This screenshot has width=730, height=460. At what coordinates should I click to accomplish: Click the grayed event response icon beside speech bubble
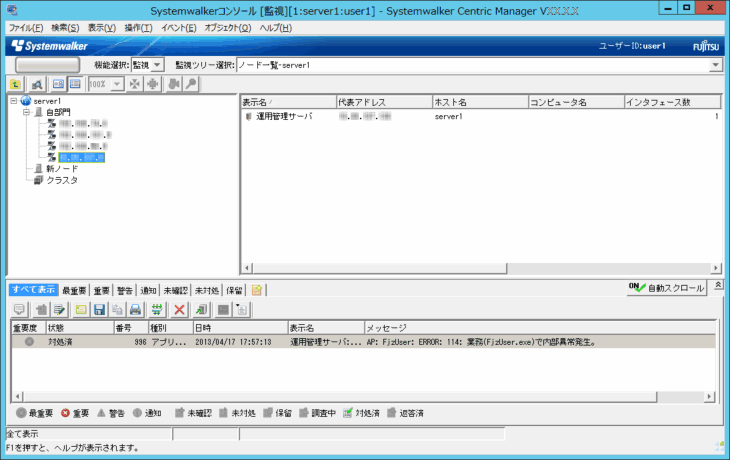(41, 310)
